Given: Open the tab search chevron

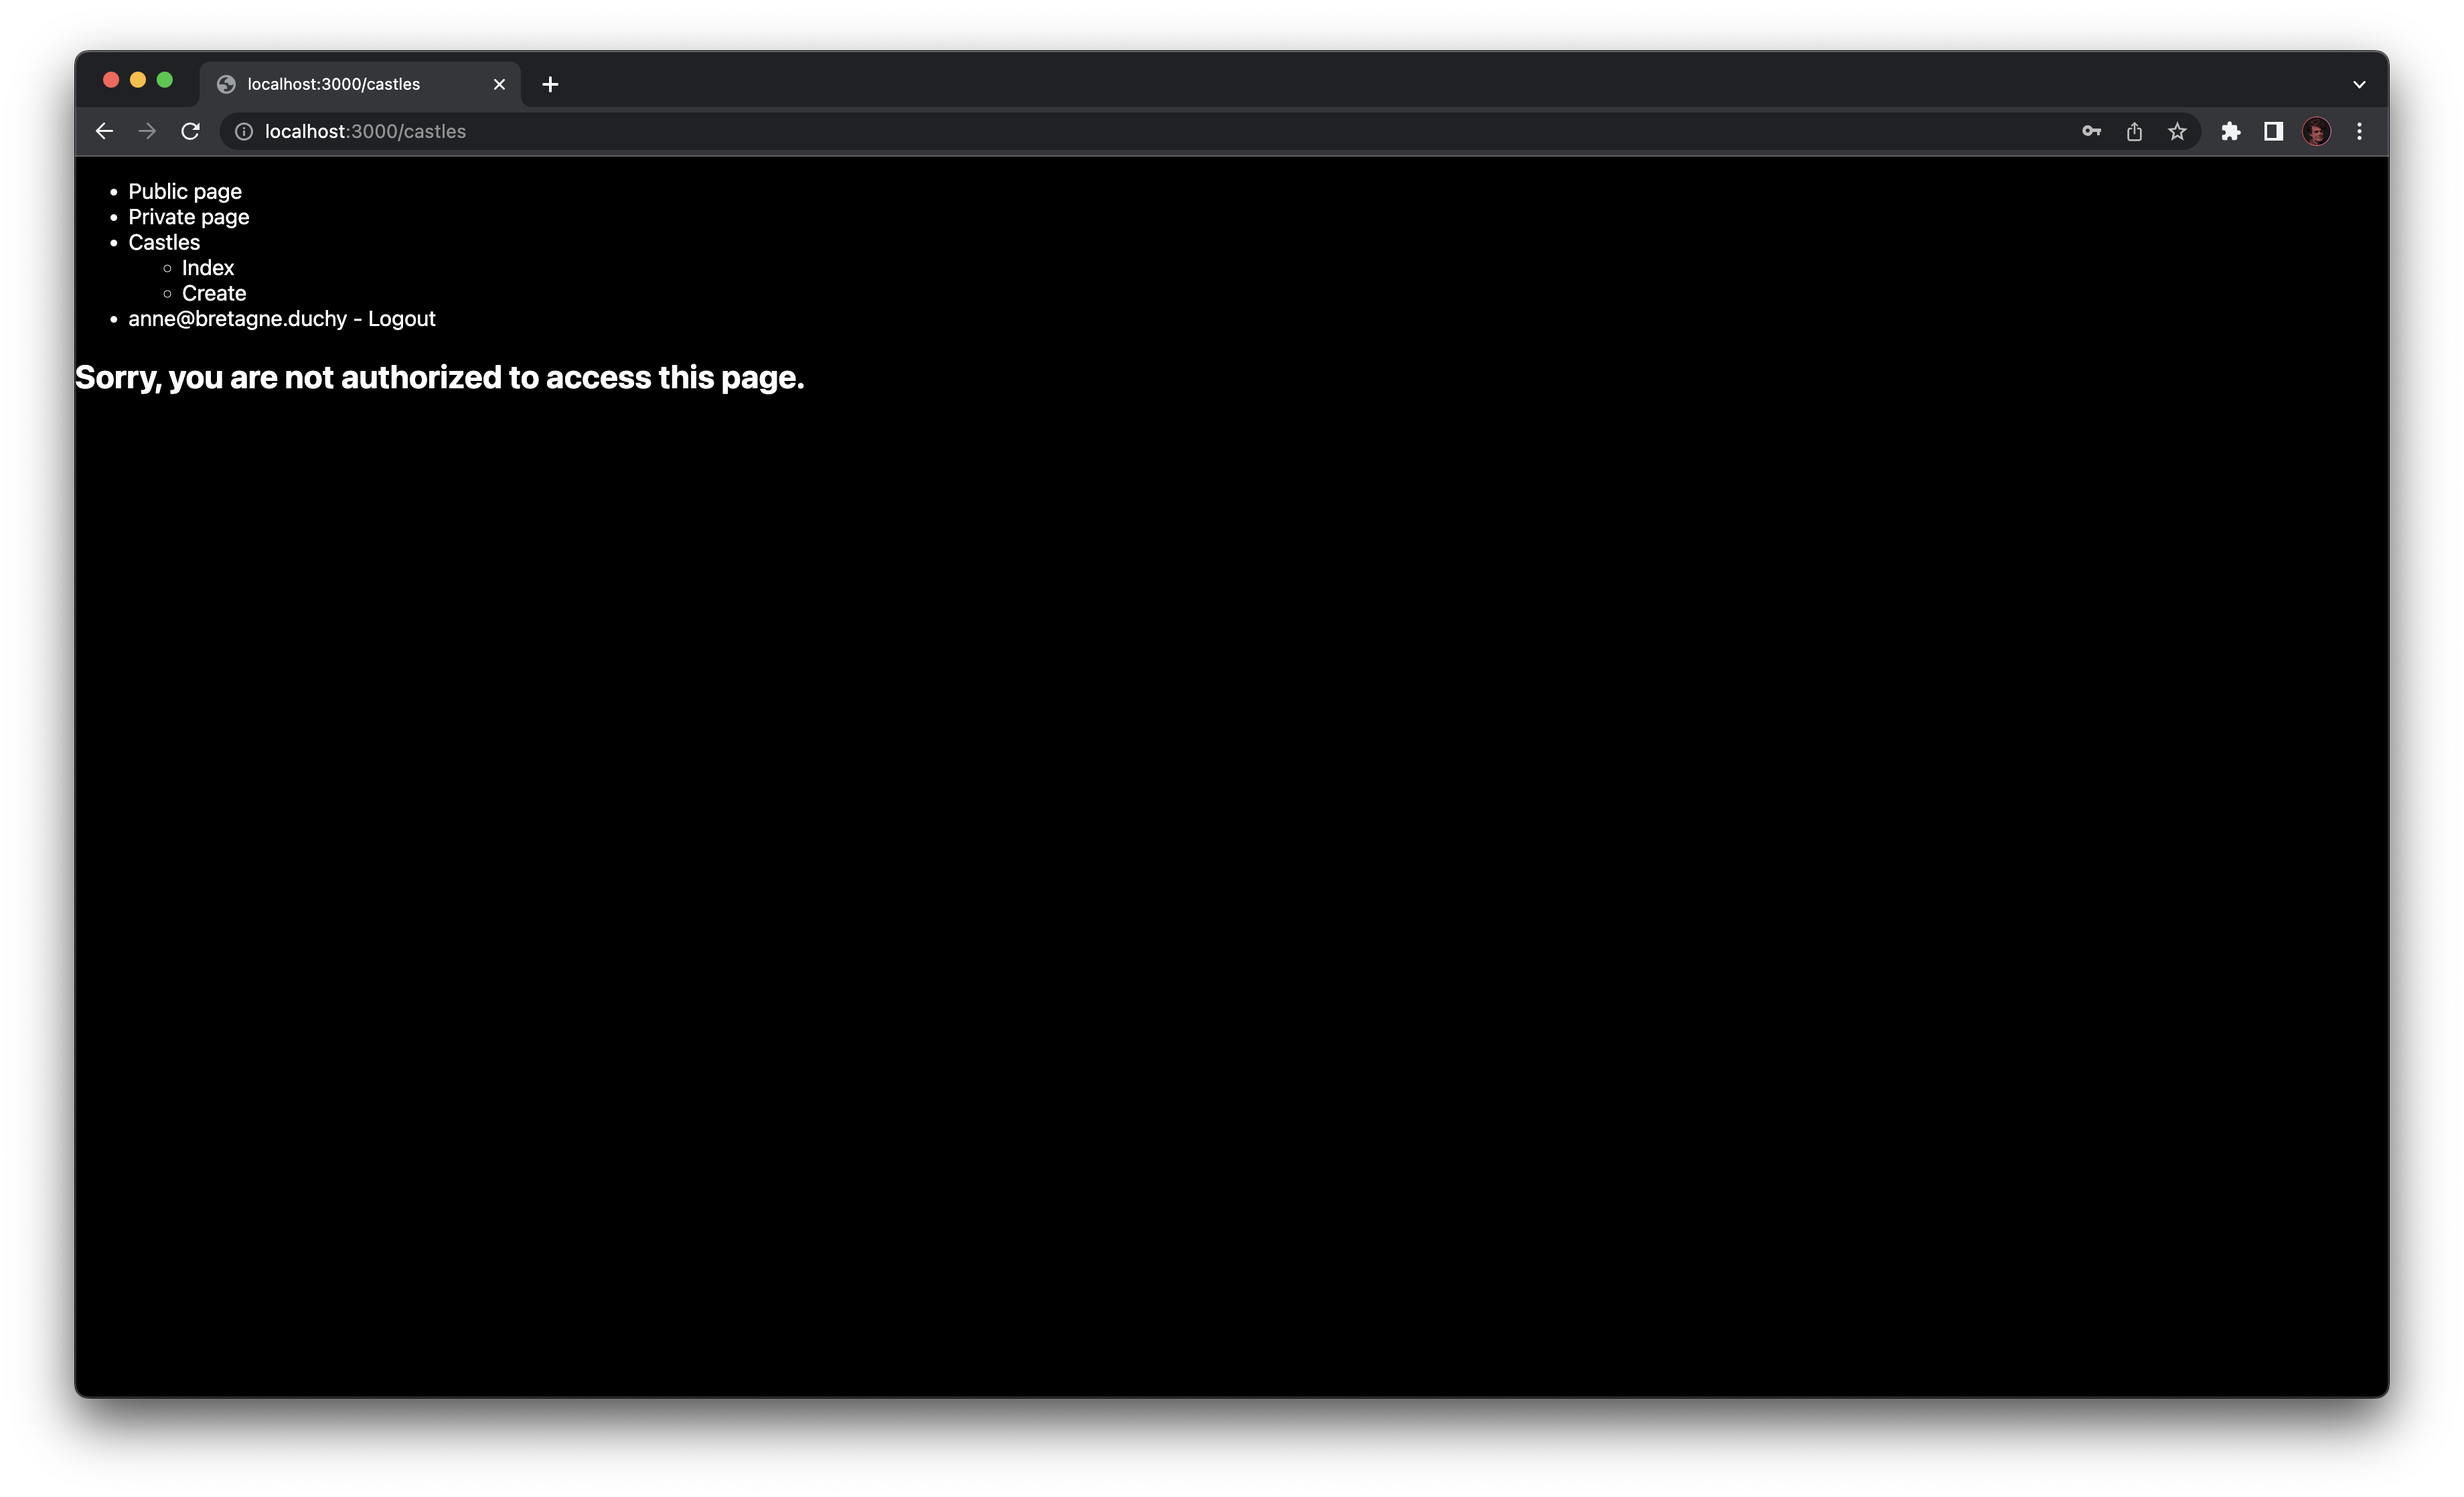Looking at the screenshot, I should click(2358, 84).
